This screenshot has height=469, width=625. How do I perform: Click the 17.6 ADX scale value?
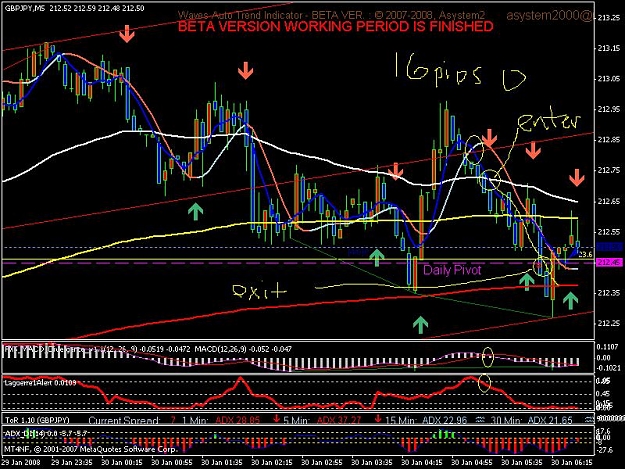point(604,431)
